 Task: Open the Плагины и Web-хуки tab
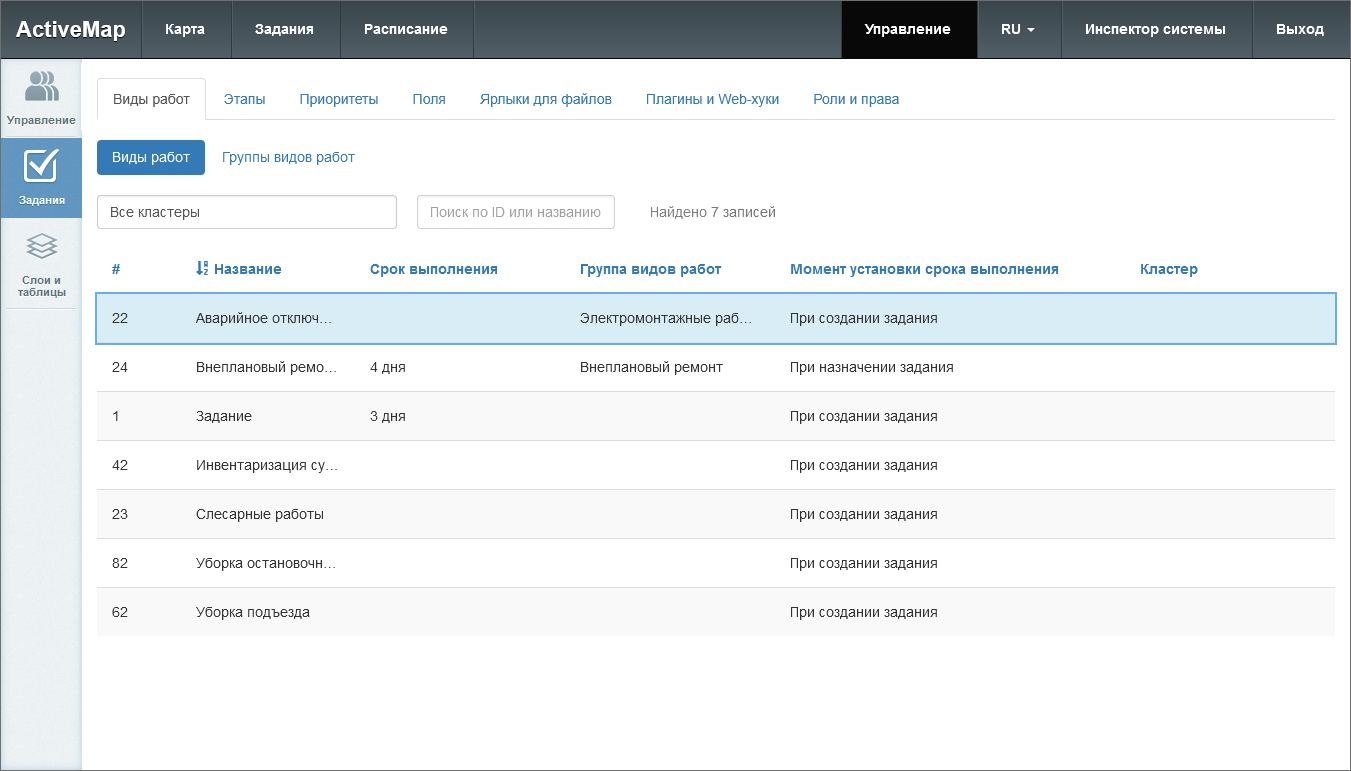[712, 99]
